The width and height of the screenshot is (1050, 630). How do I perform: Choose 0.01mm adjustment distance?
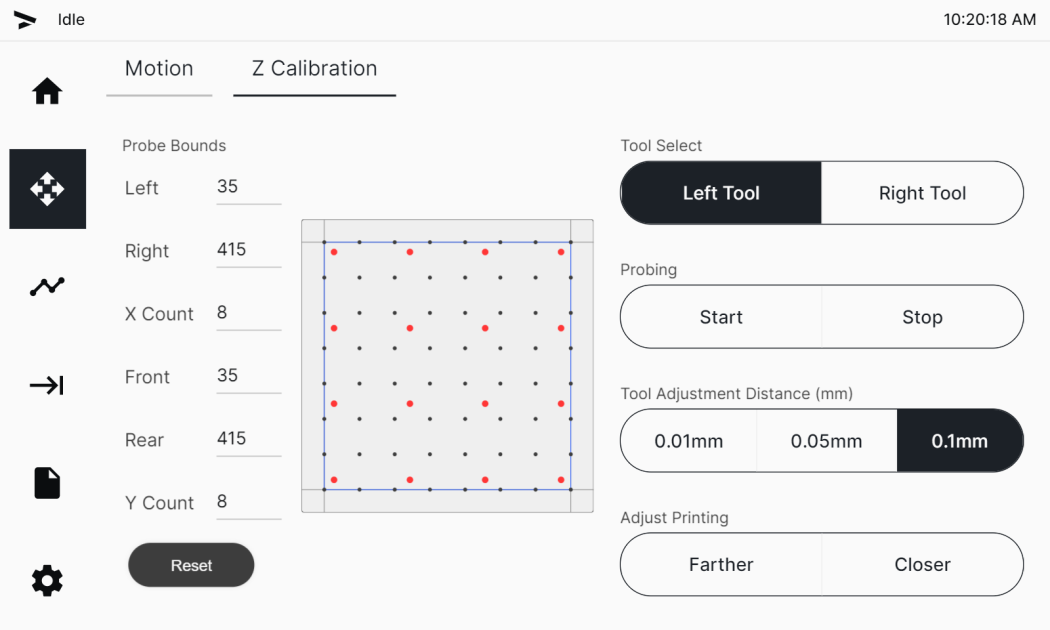click(x=689, y=441)
